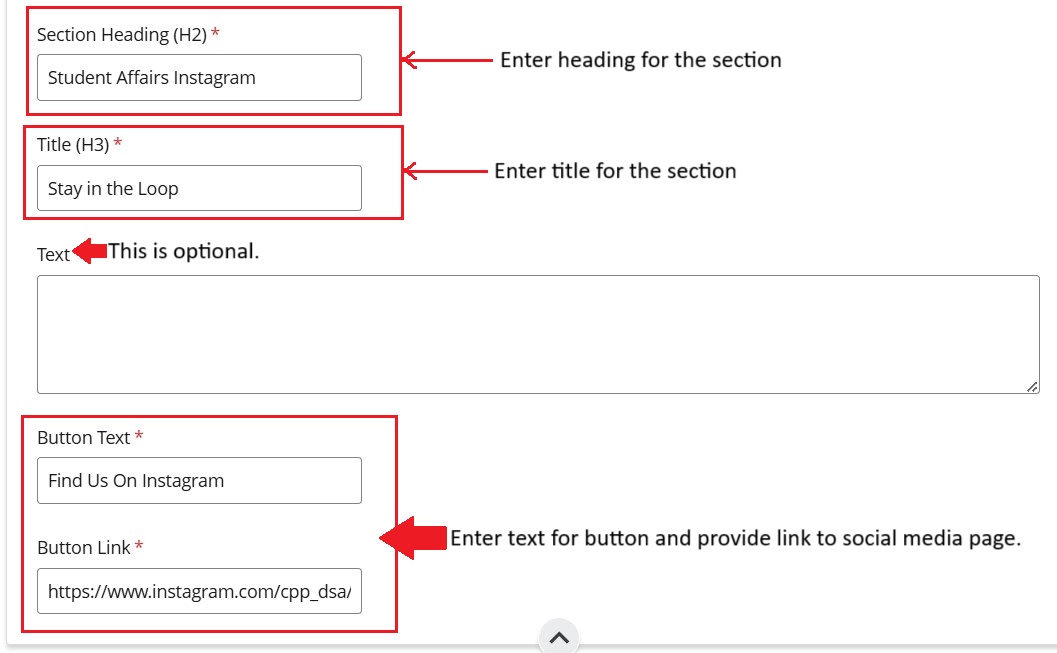1057x653 pixels.
Task: Grab the Text area resize handle
Action: coord(1032,386)
